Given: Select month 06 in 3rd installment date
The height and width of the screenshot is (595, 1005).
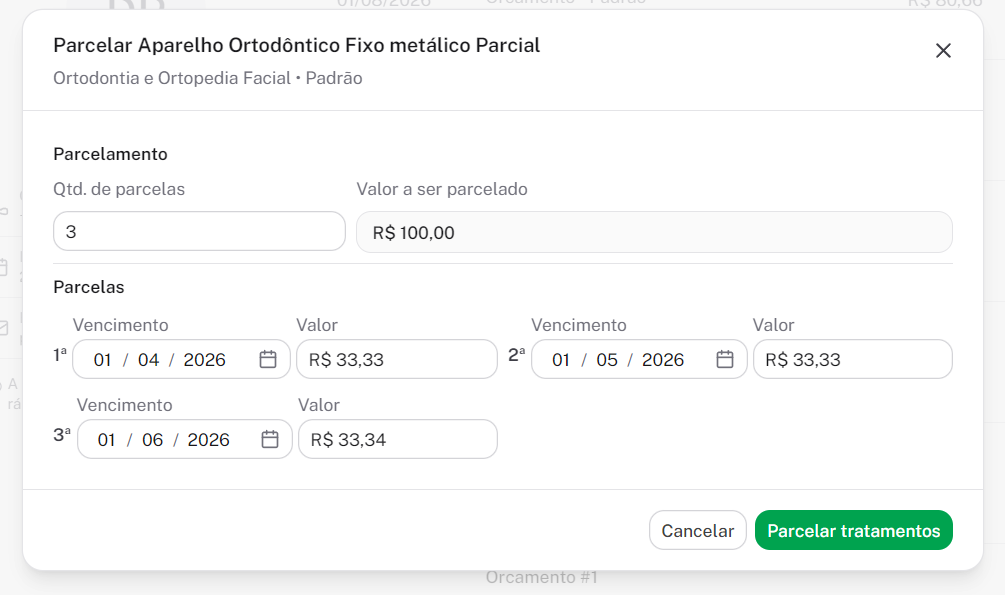Looking at the screenshot, I should (x=153, y=440).
